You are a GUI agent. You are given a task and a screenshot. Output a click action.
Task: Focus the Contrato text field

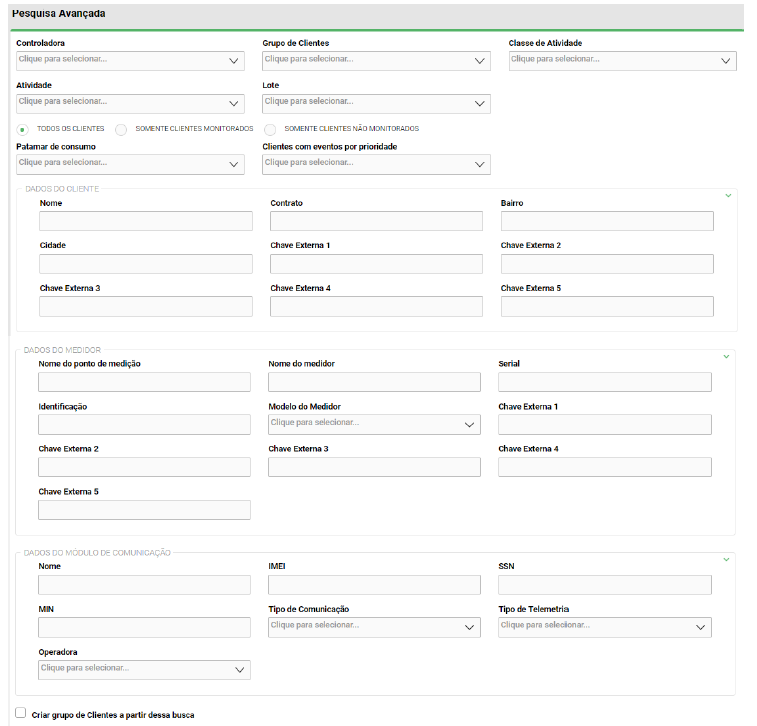(x=376, y=221)
